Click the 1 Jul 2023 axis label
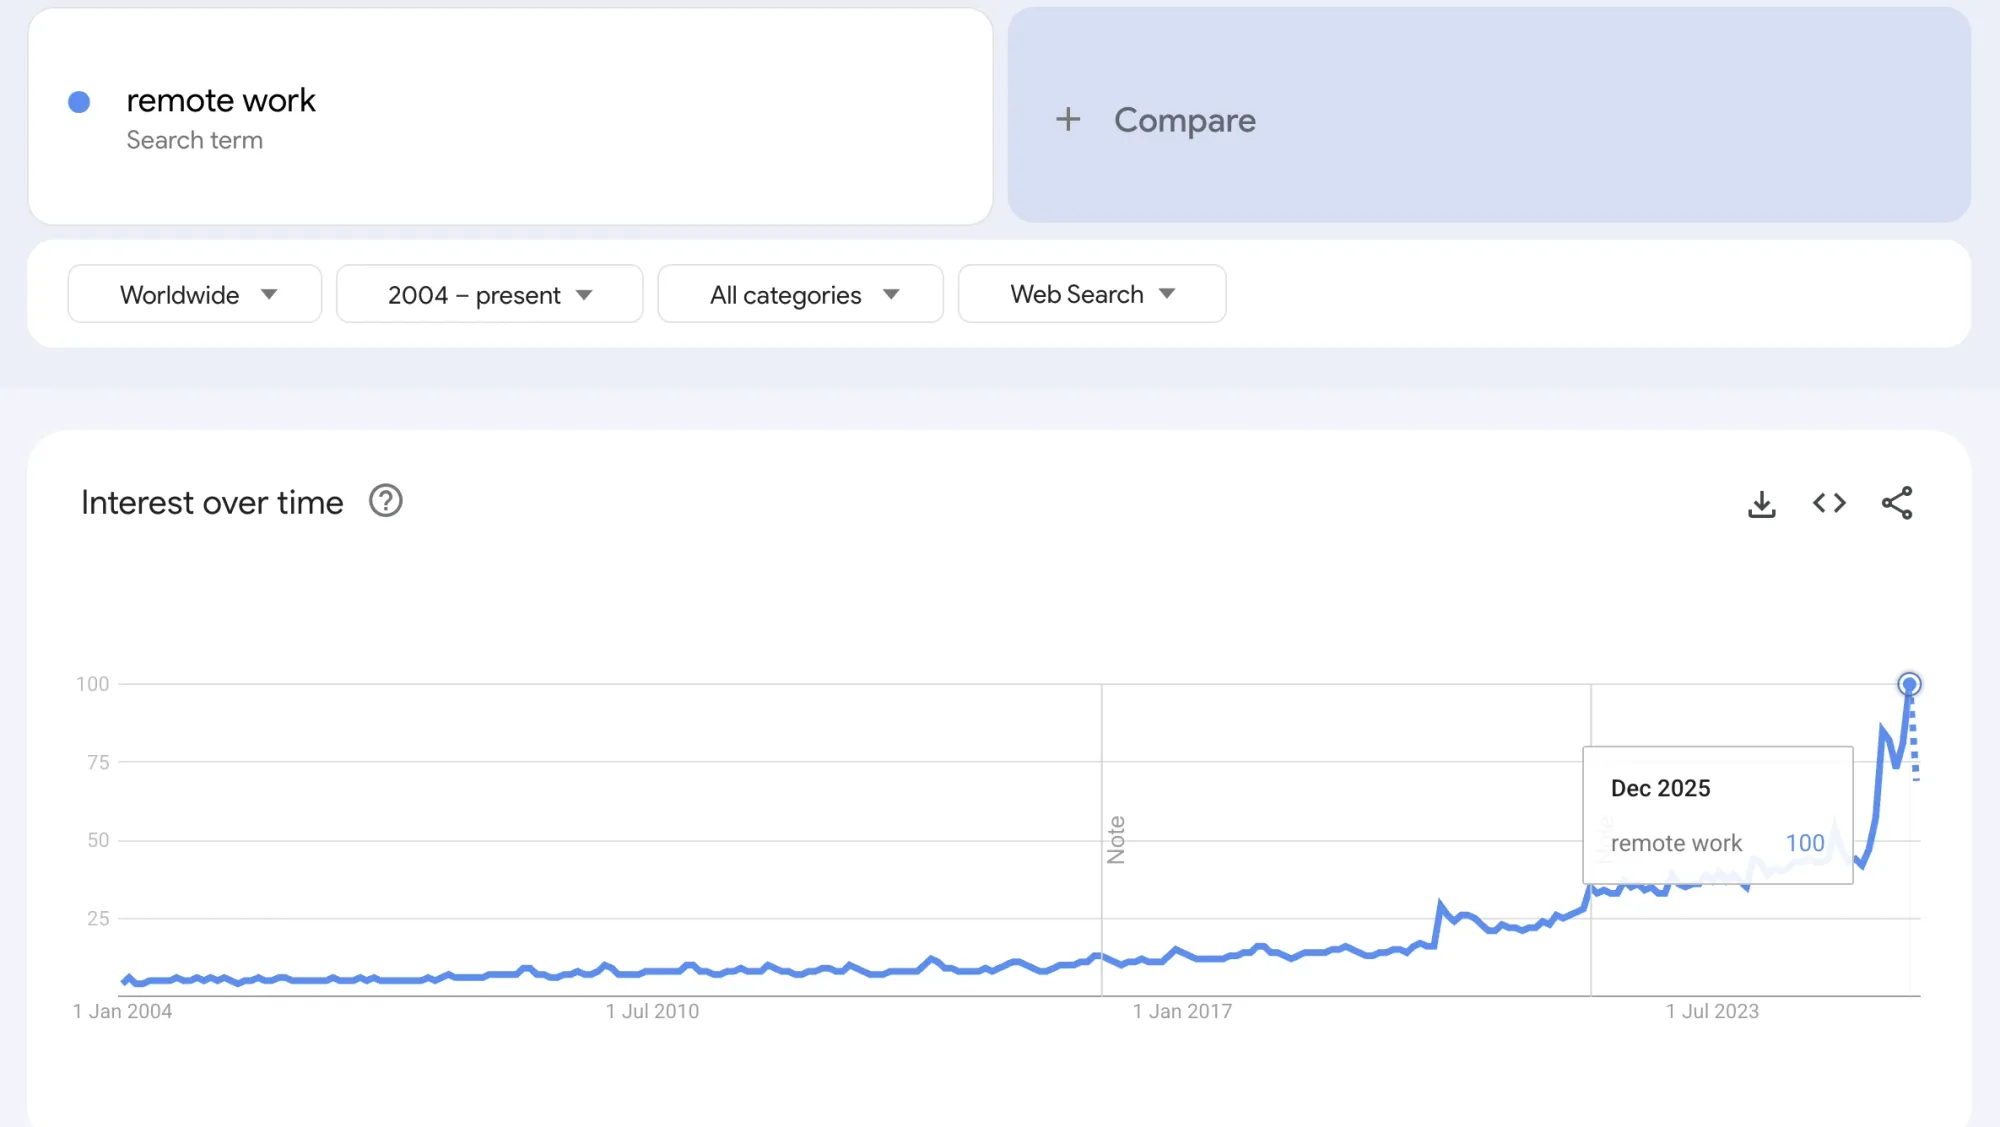The width and height of the screenshot is (2000, 1127). (x=1712, y=1011)
